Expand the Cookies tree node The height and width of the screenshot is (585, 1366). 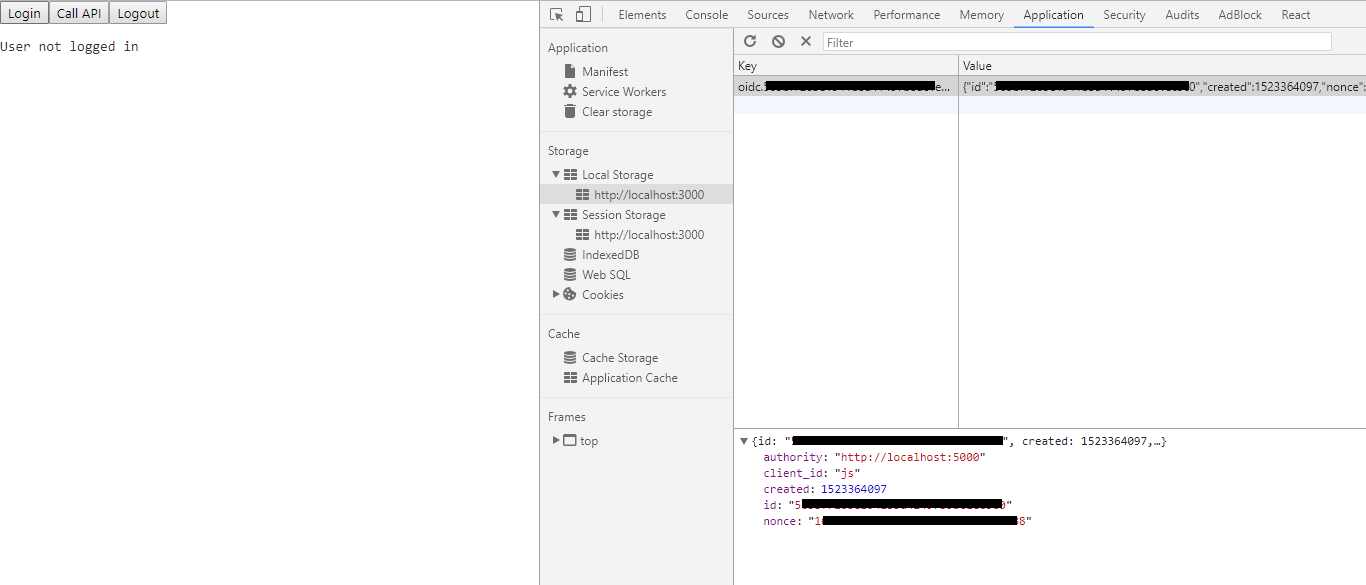click(556, 294)
